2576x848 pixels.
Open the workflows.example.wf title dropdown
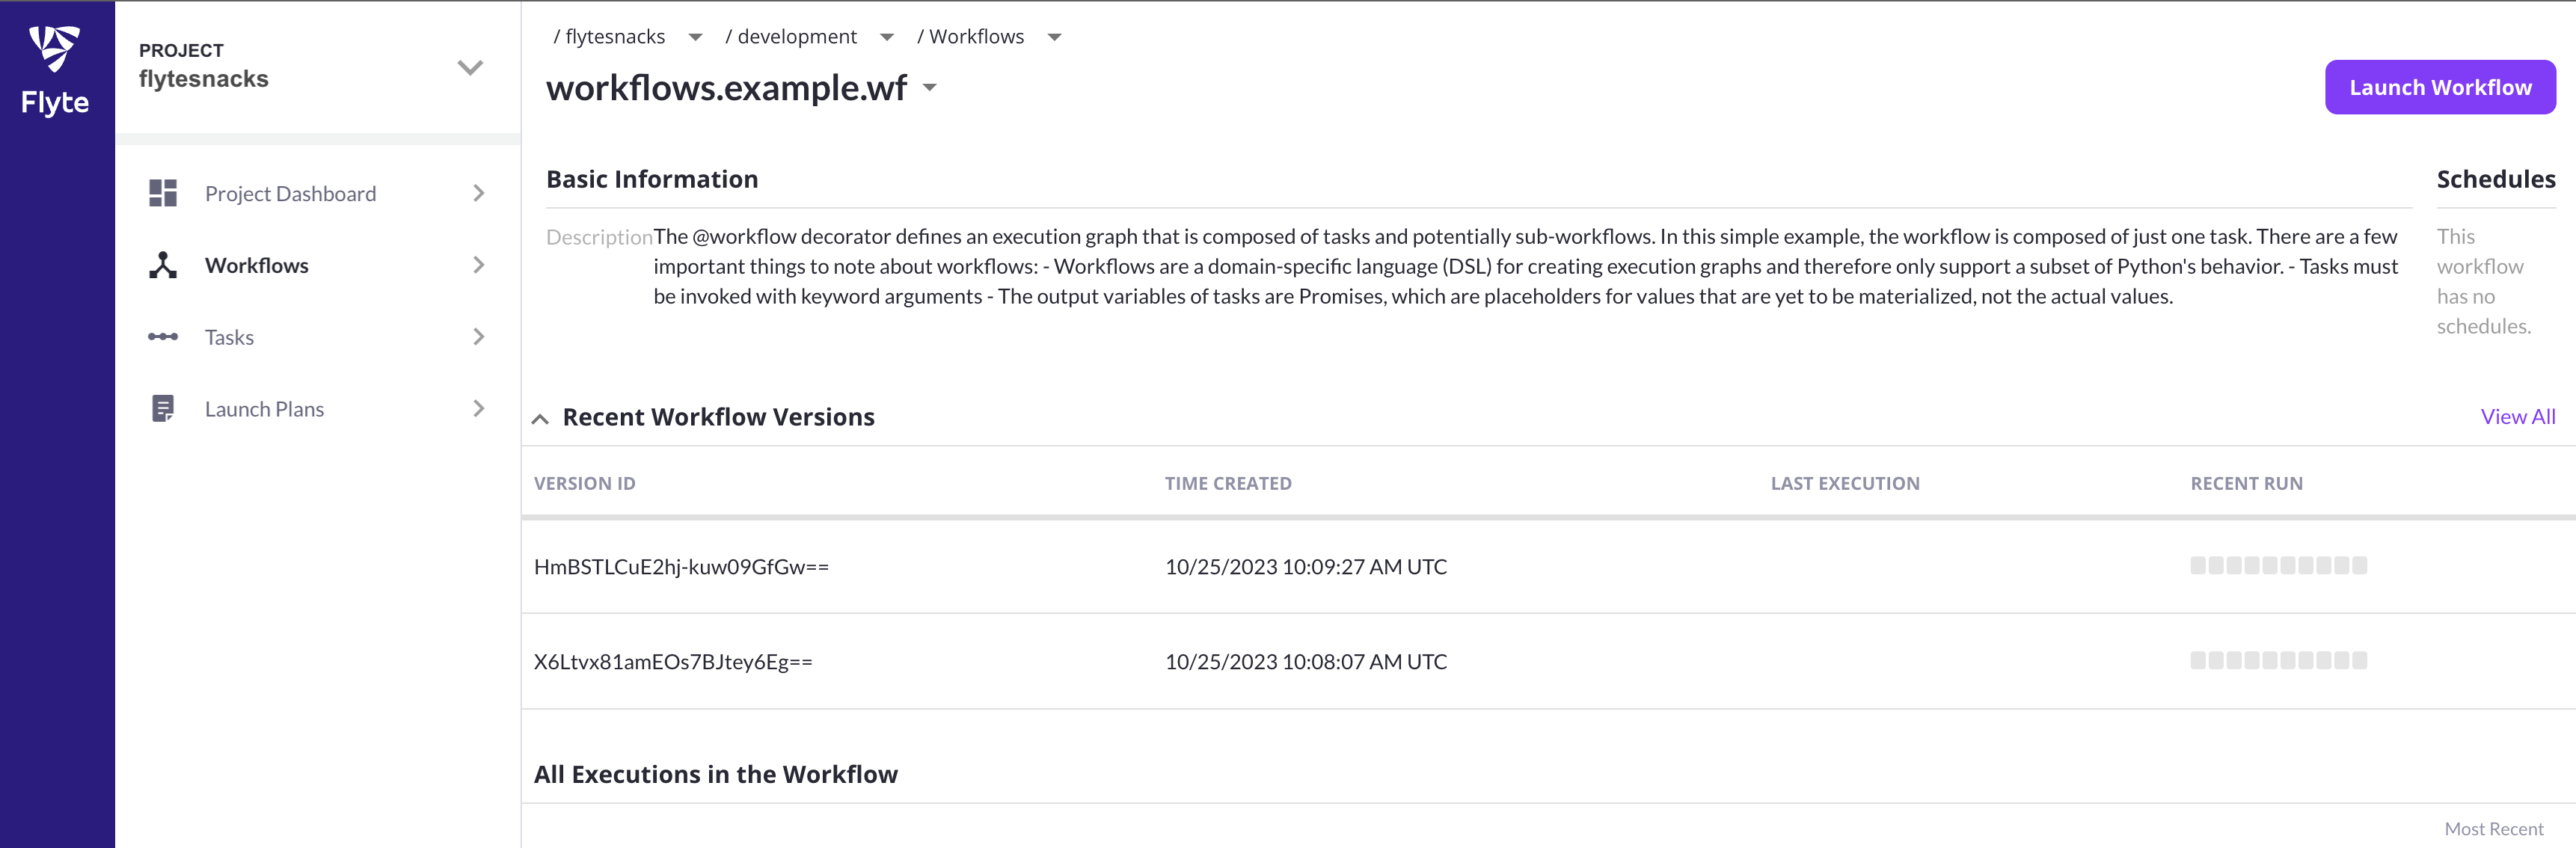(x=930, y=88)
